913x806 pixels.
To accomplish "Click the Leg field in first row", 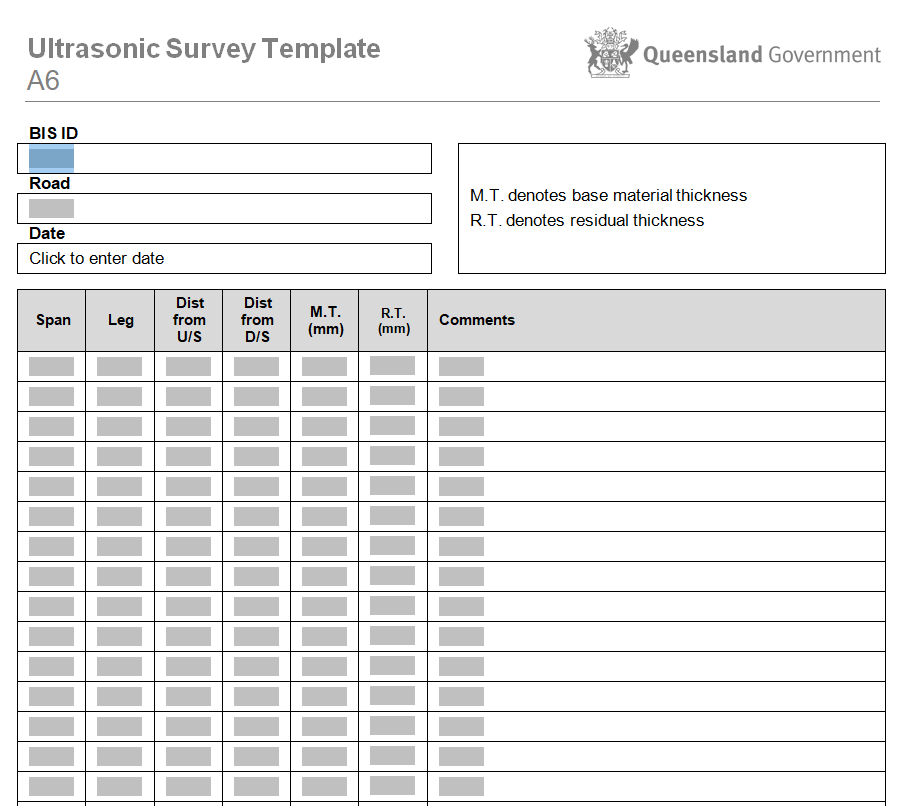I will (119, 367).
